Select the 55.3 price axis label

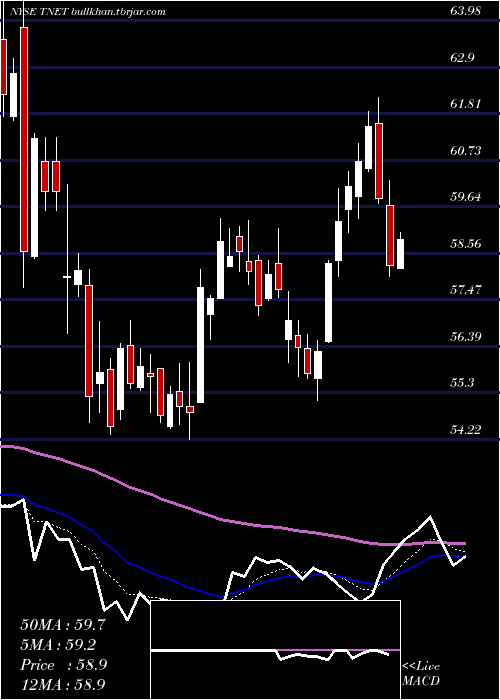click(463, 383)
